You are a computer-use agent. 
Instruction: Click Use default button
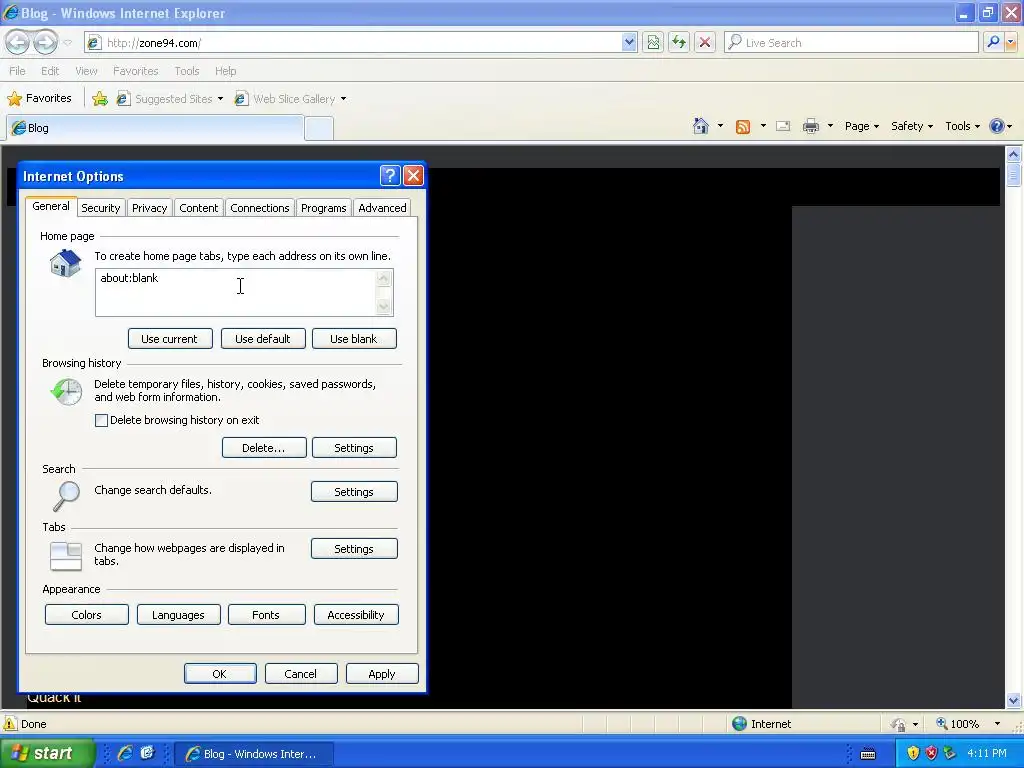[263, 339]
